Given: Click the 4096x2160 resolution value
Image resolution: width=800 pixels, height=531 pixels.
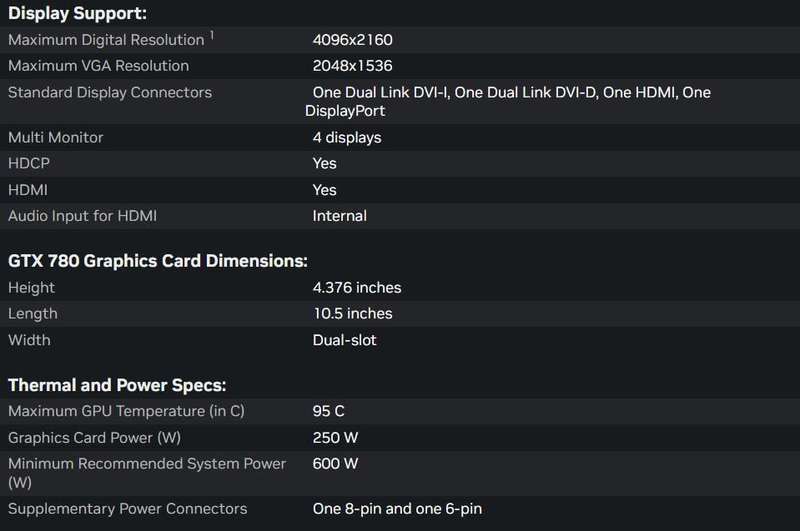Looking at the screenshot, I should (x=353, y=40).
